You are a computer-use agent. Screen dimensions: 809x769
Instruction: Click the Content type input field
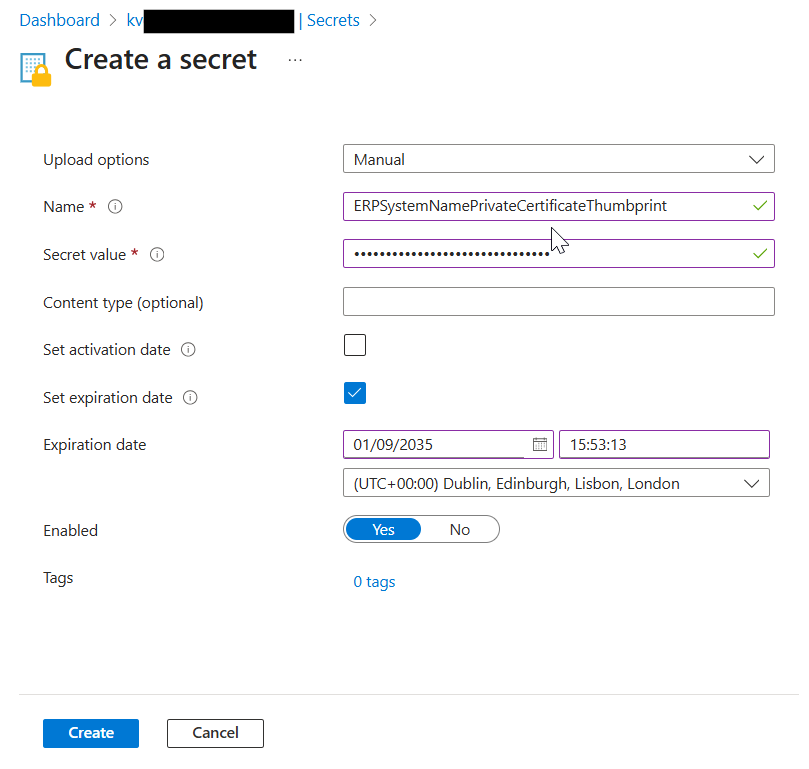tap(559, 302)
